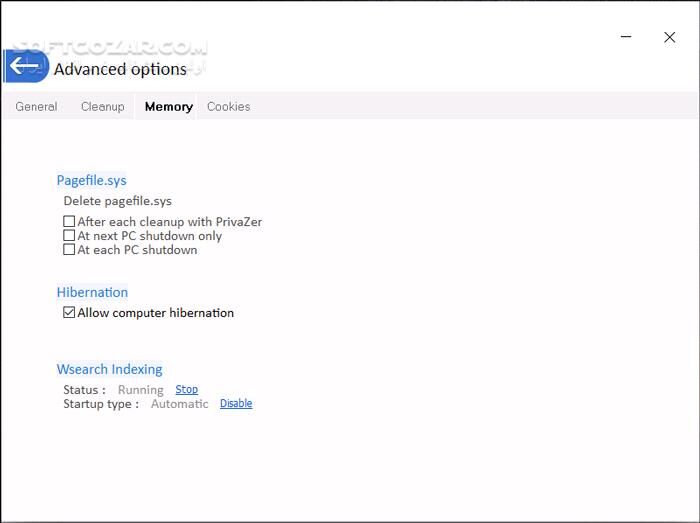This screenshot has height=523, width=700.
Task: Tick the At each PC shutdown checkbox
Action: tap(69, 250)
